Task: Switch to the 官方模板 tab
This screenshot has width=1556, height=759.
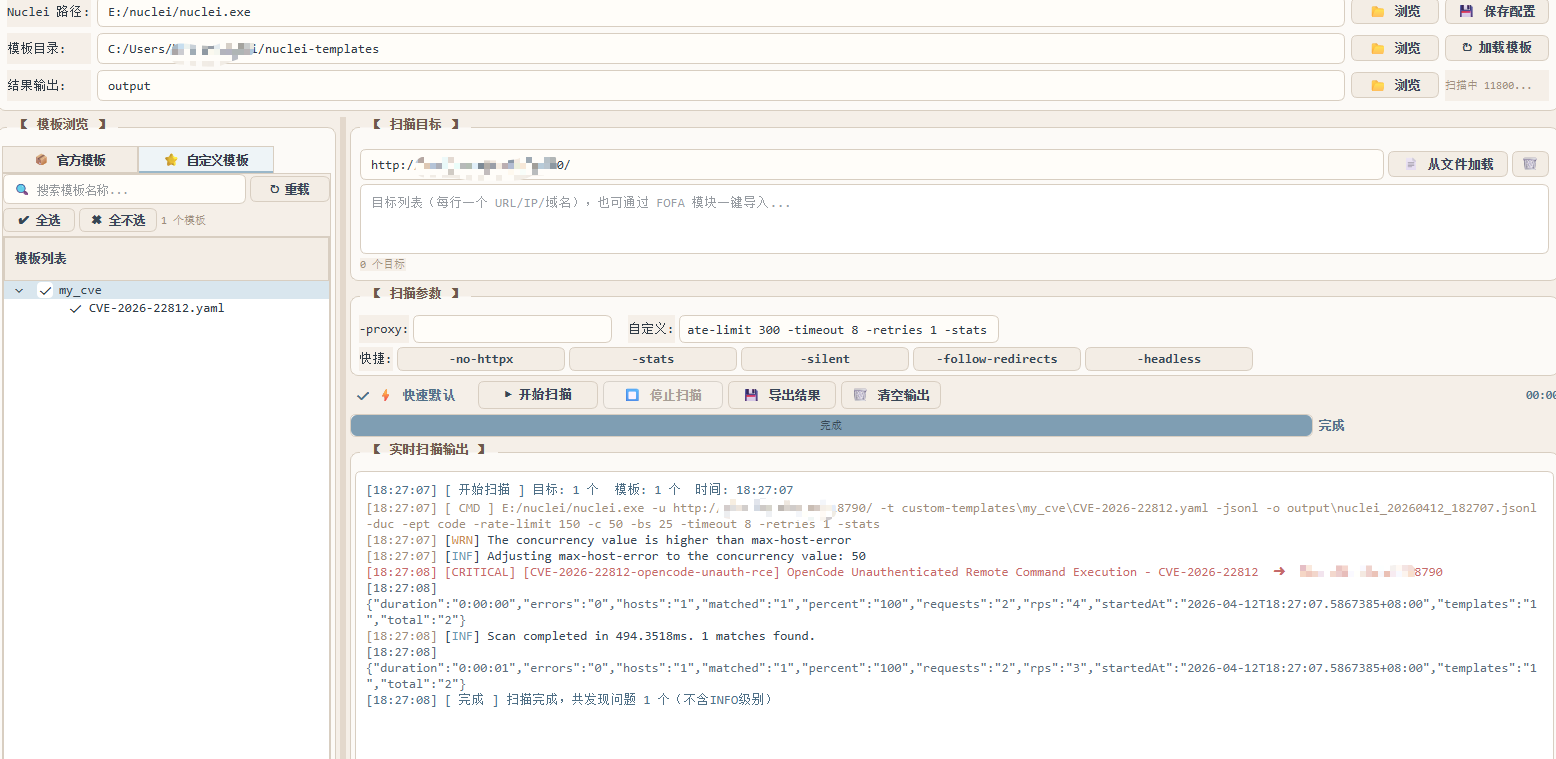Action: [70, 160]
